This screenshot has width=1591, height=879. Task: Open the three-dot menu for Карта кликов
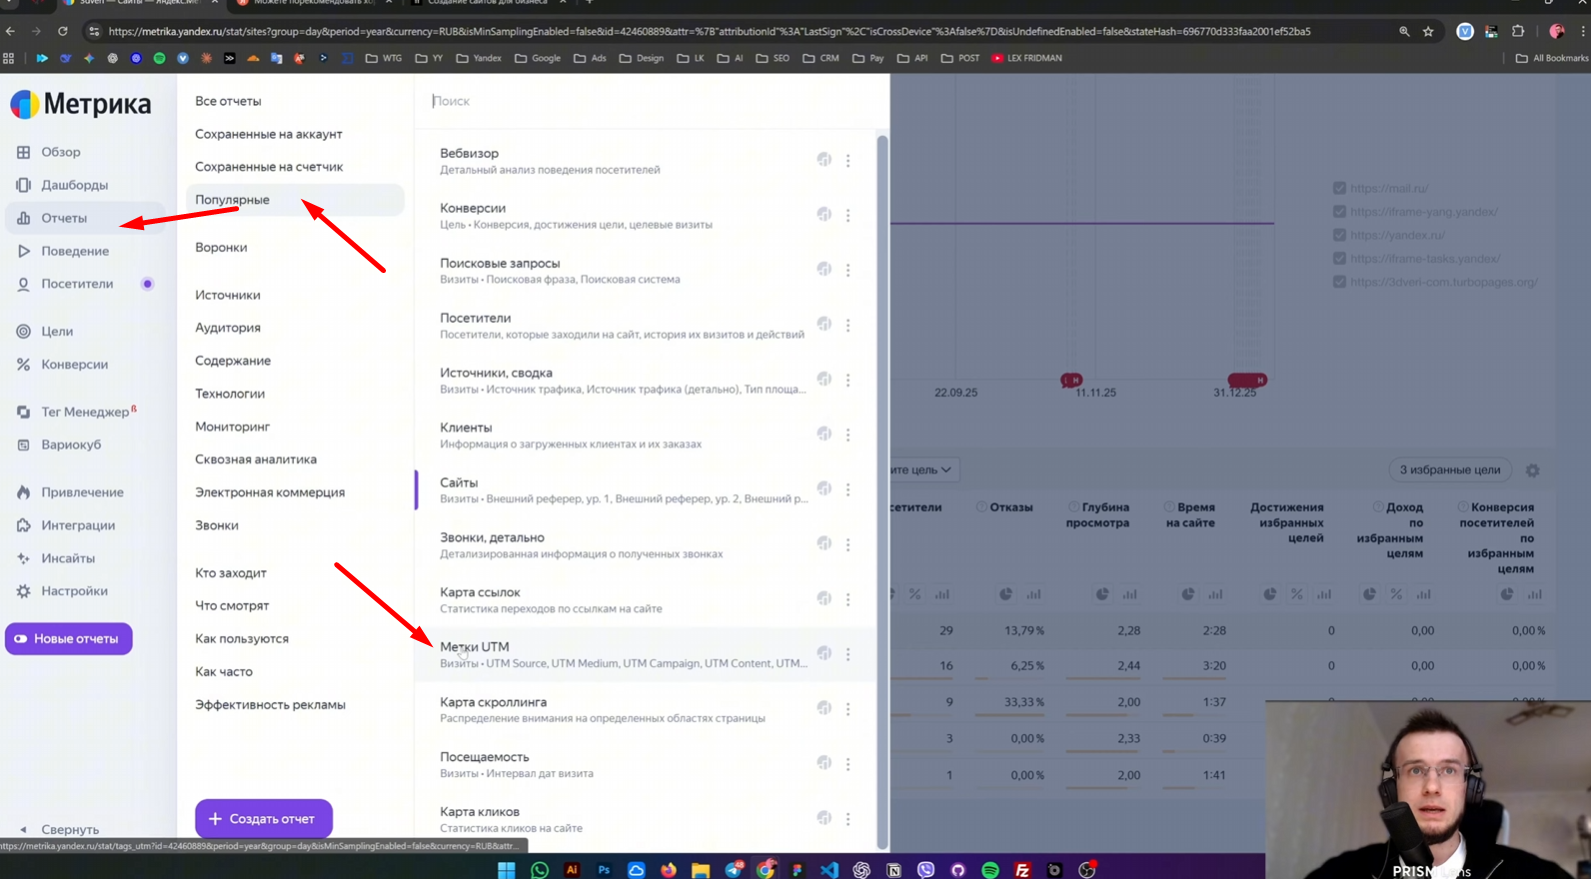848,818
